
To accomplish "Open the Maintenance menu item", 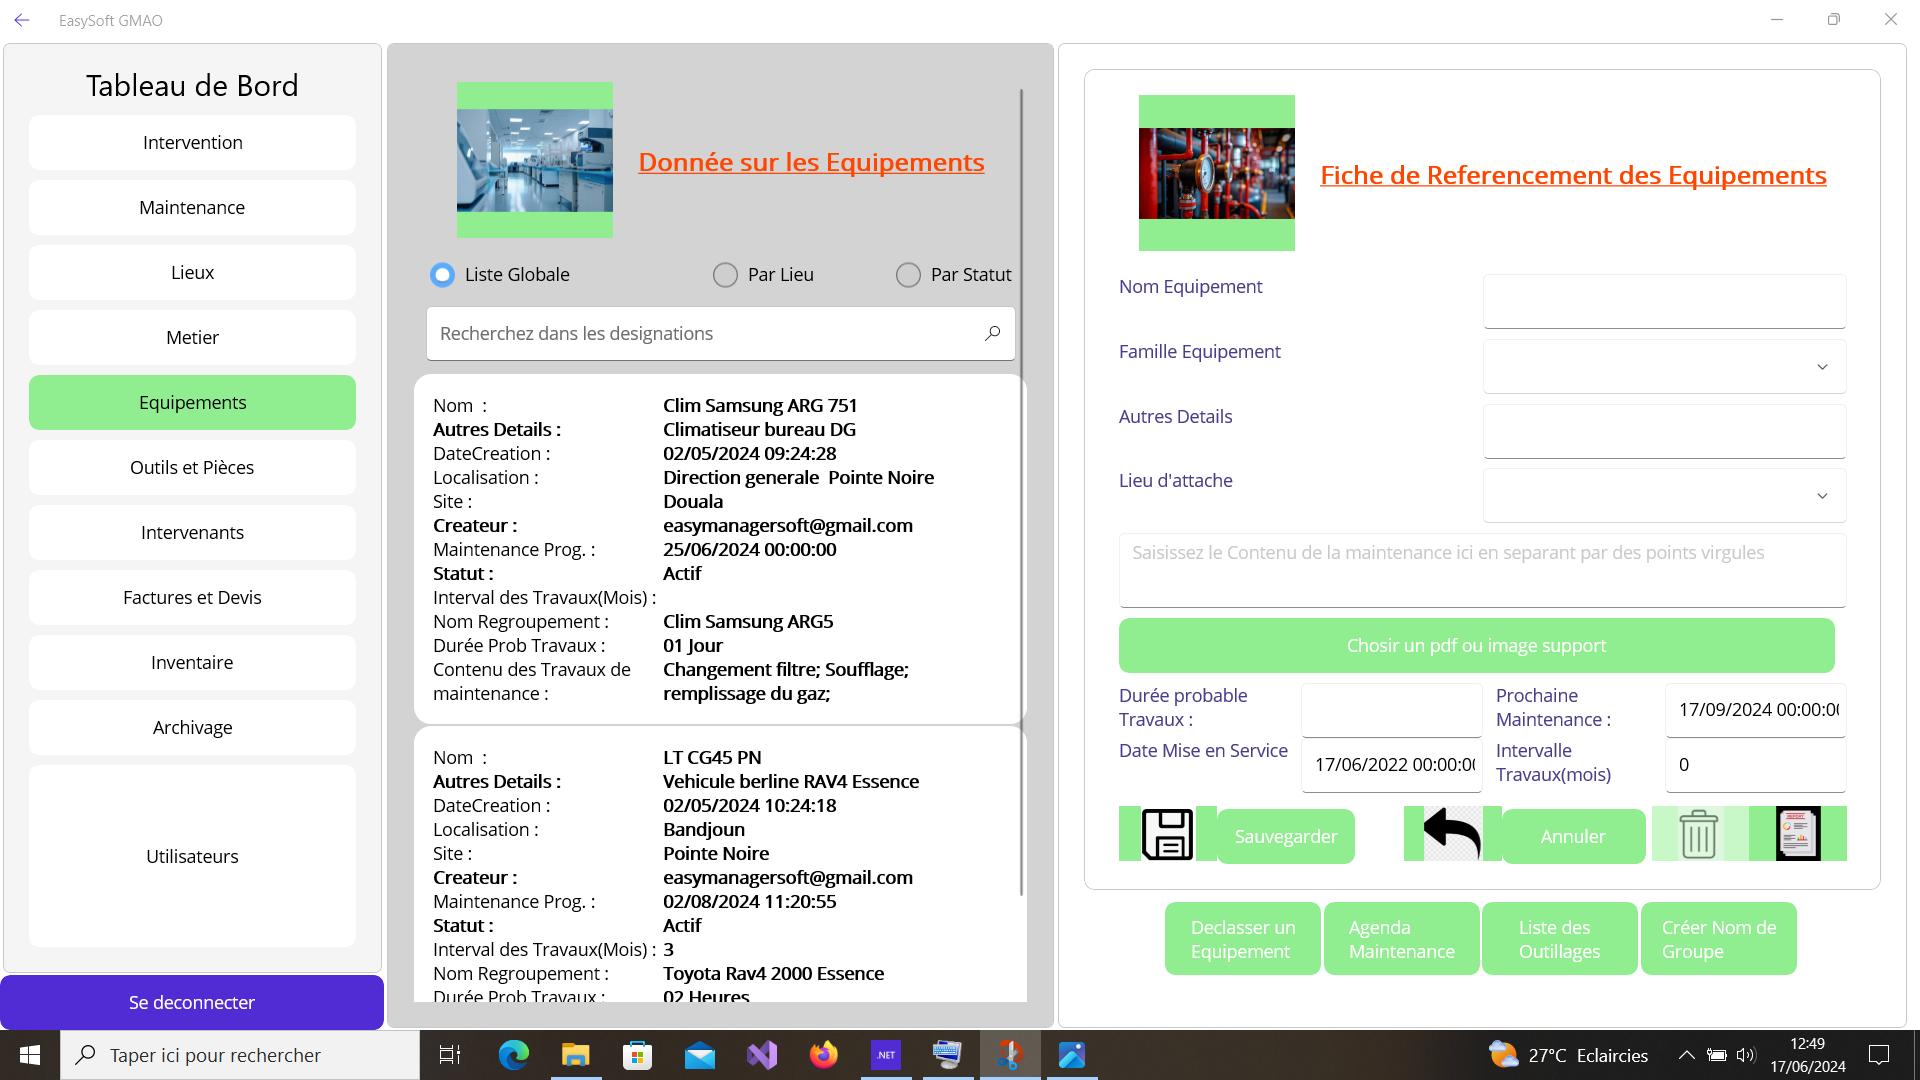I will pos(192,208).
